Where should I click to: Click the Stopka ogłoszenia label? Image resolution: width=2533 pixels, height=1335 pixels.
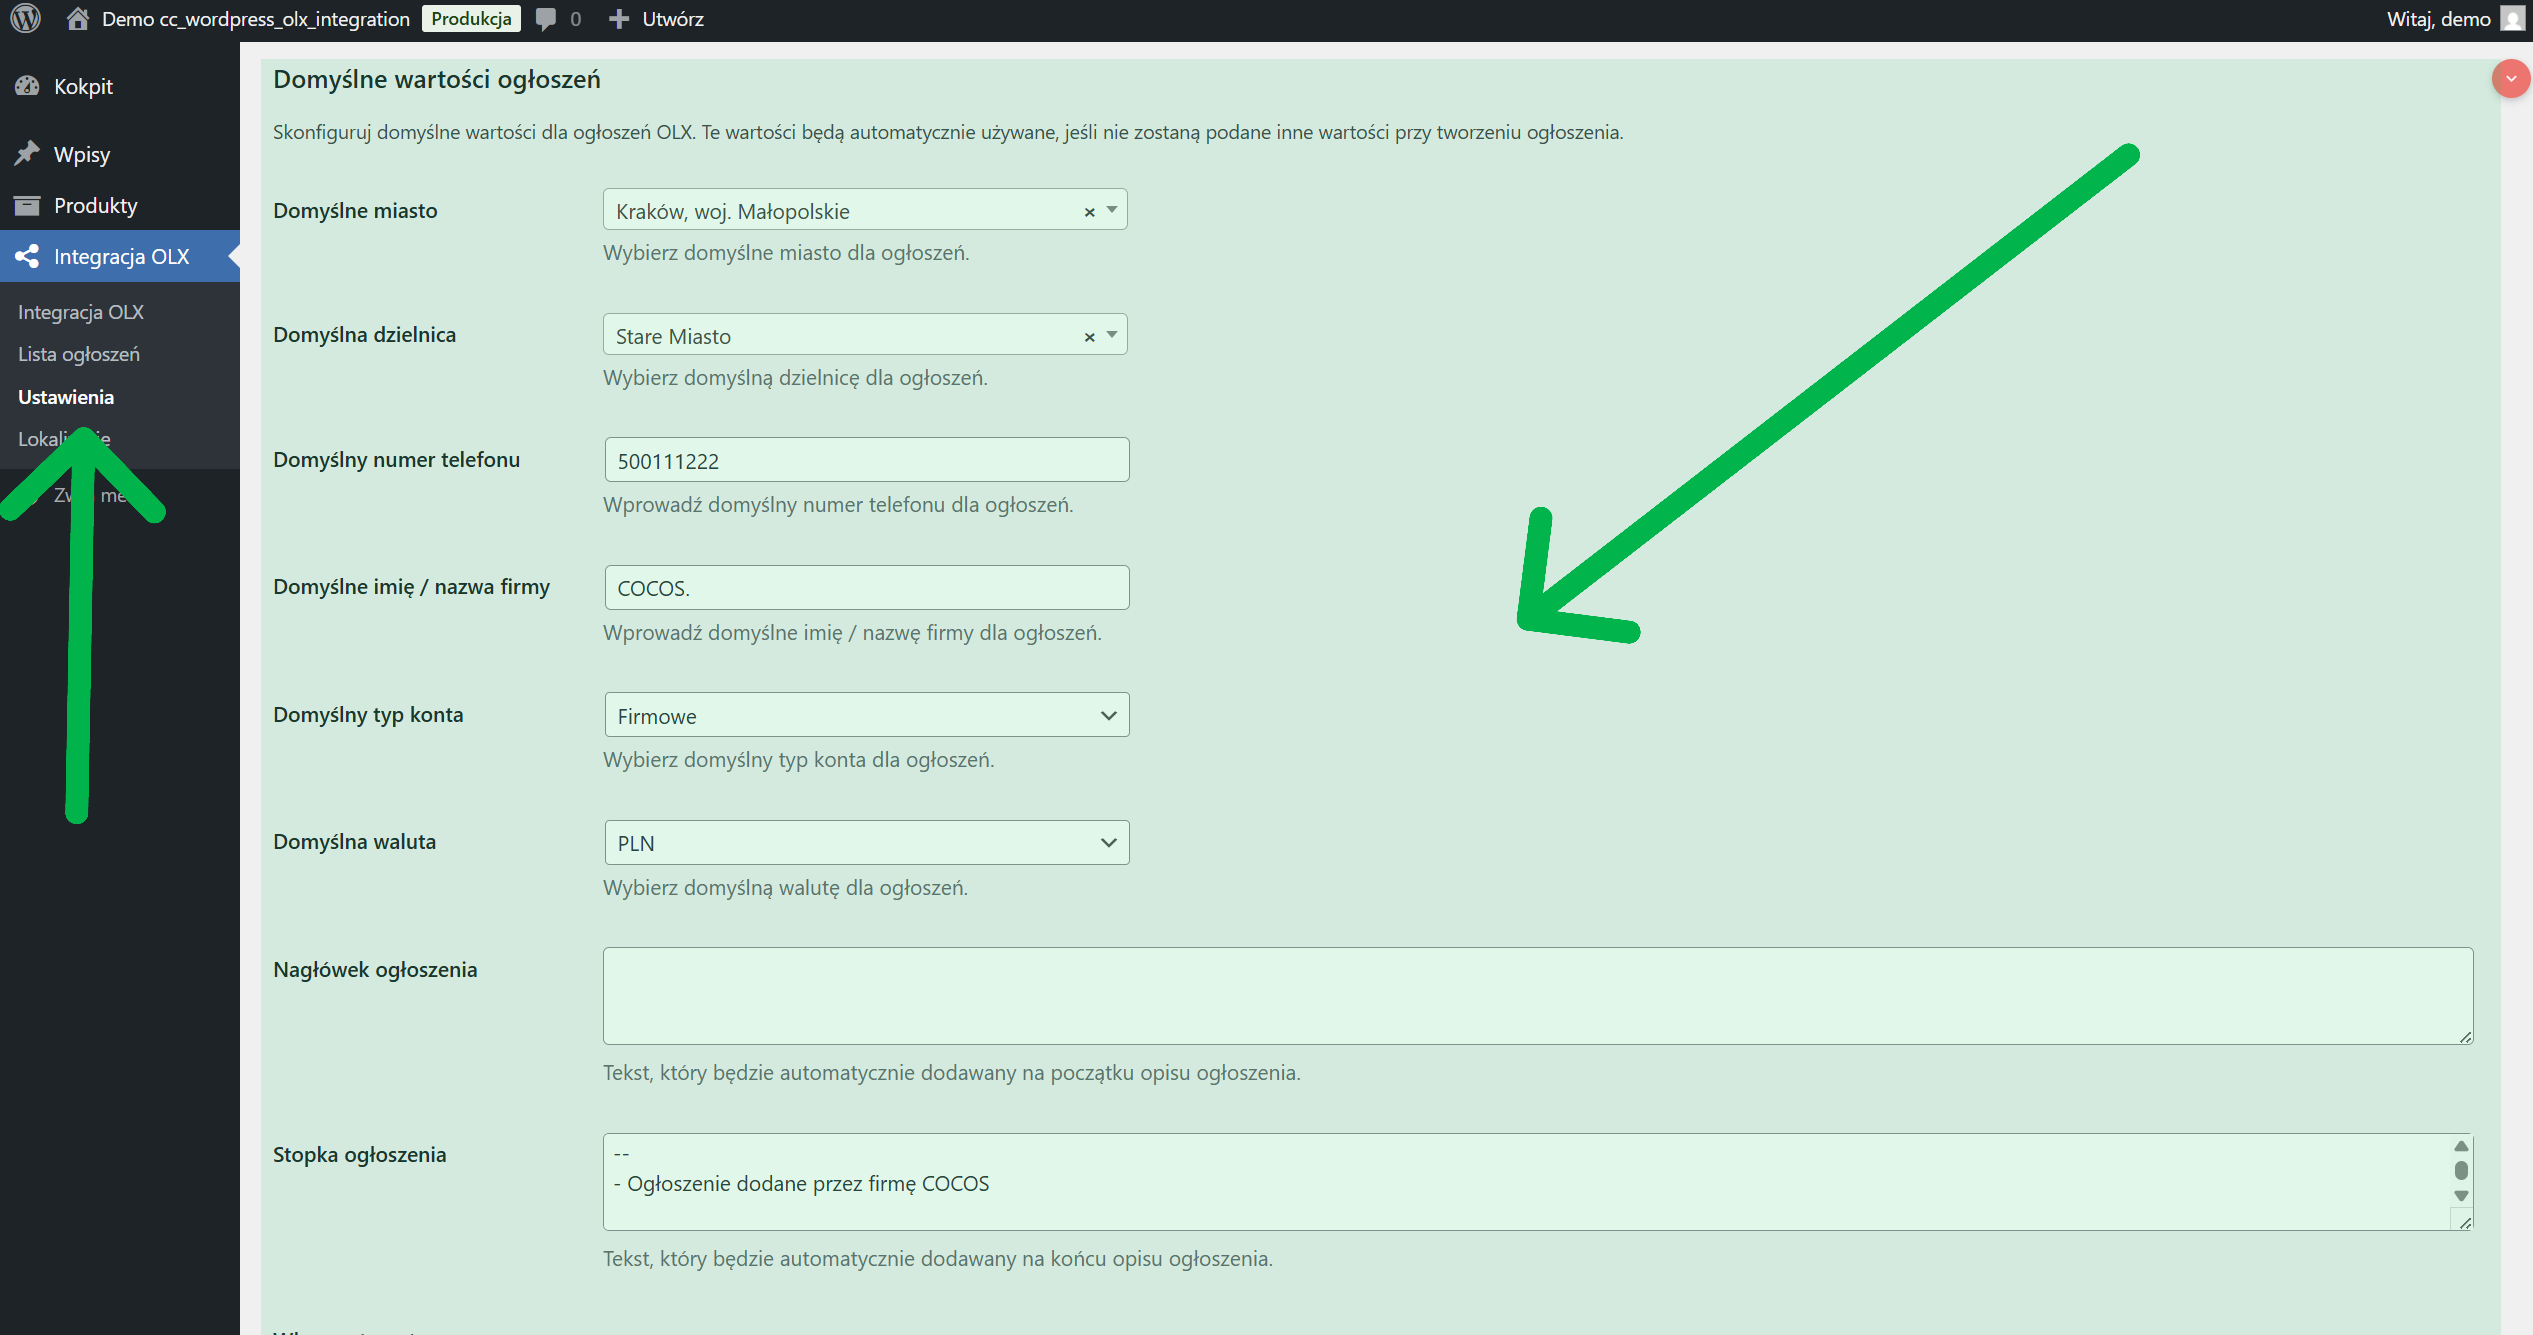click(359, 1155)
